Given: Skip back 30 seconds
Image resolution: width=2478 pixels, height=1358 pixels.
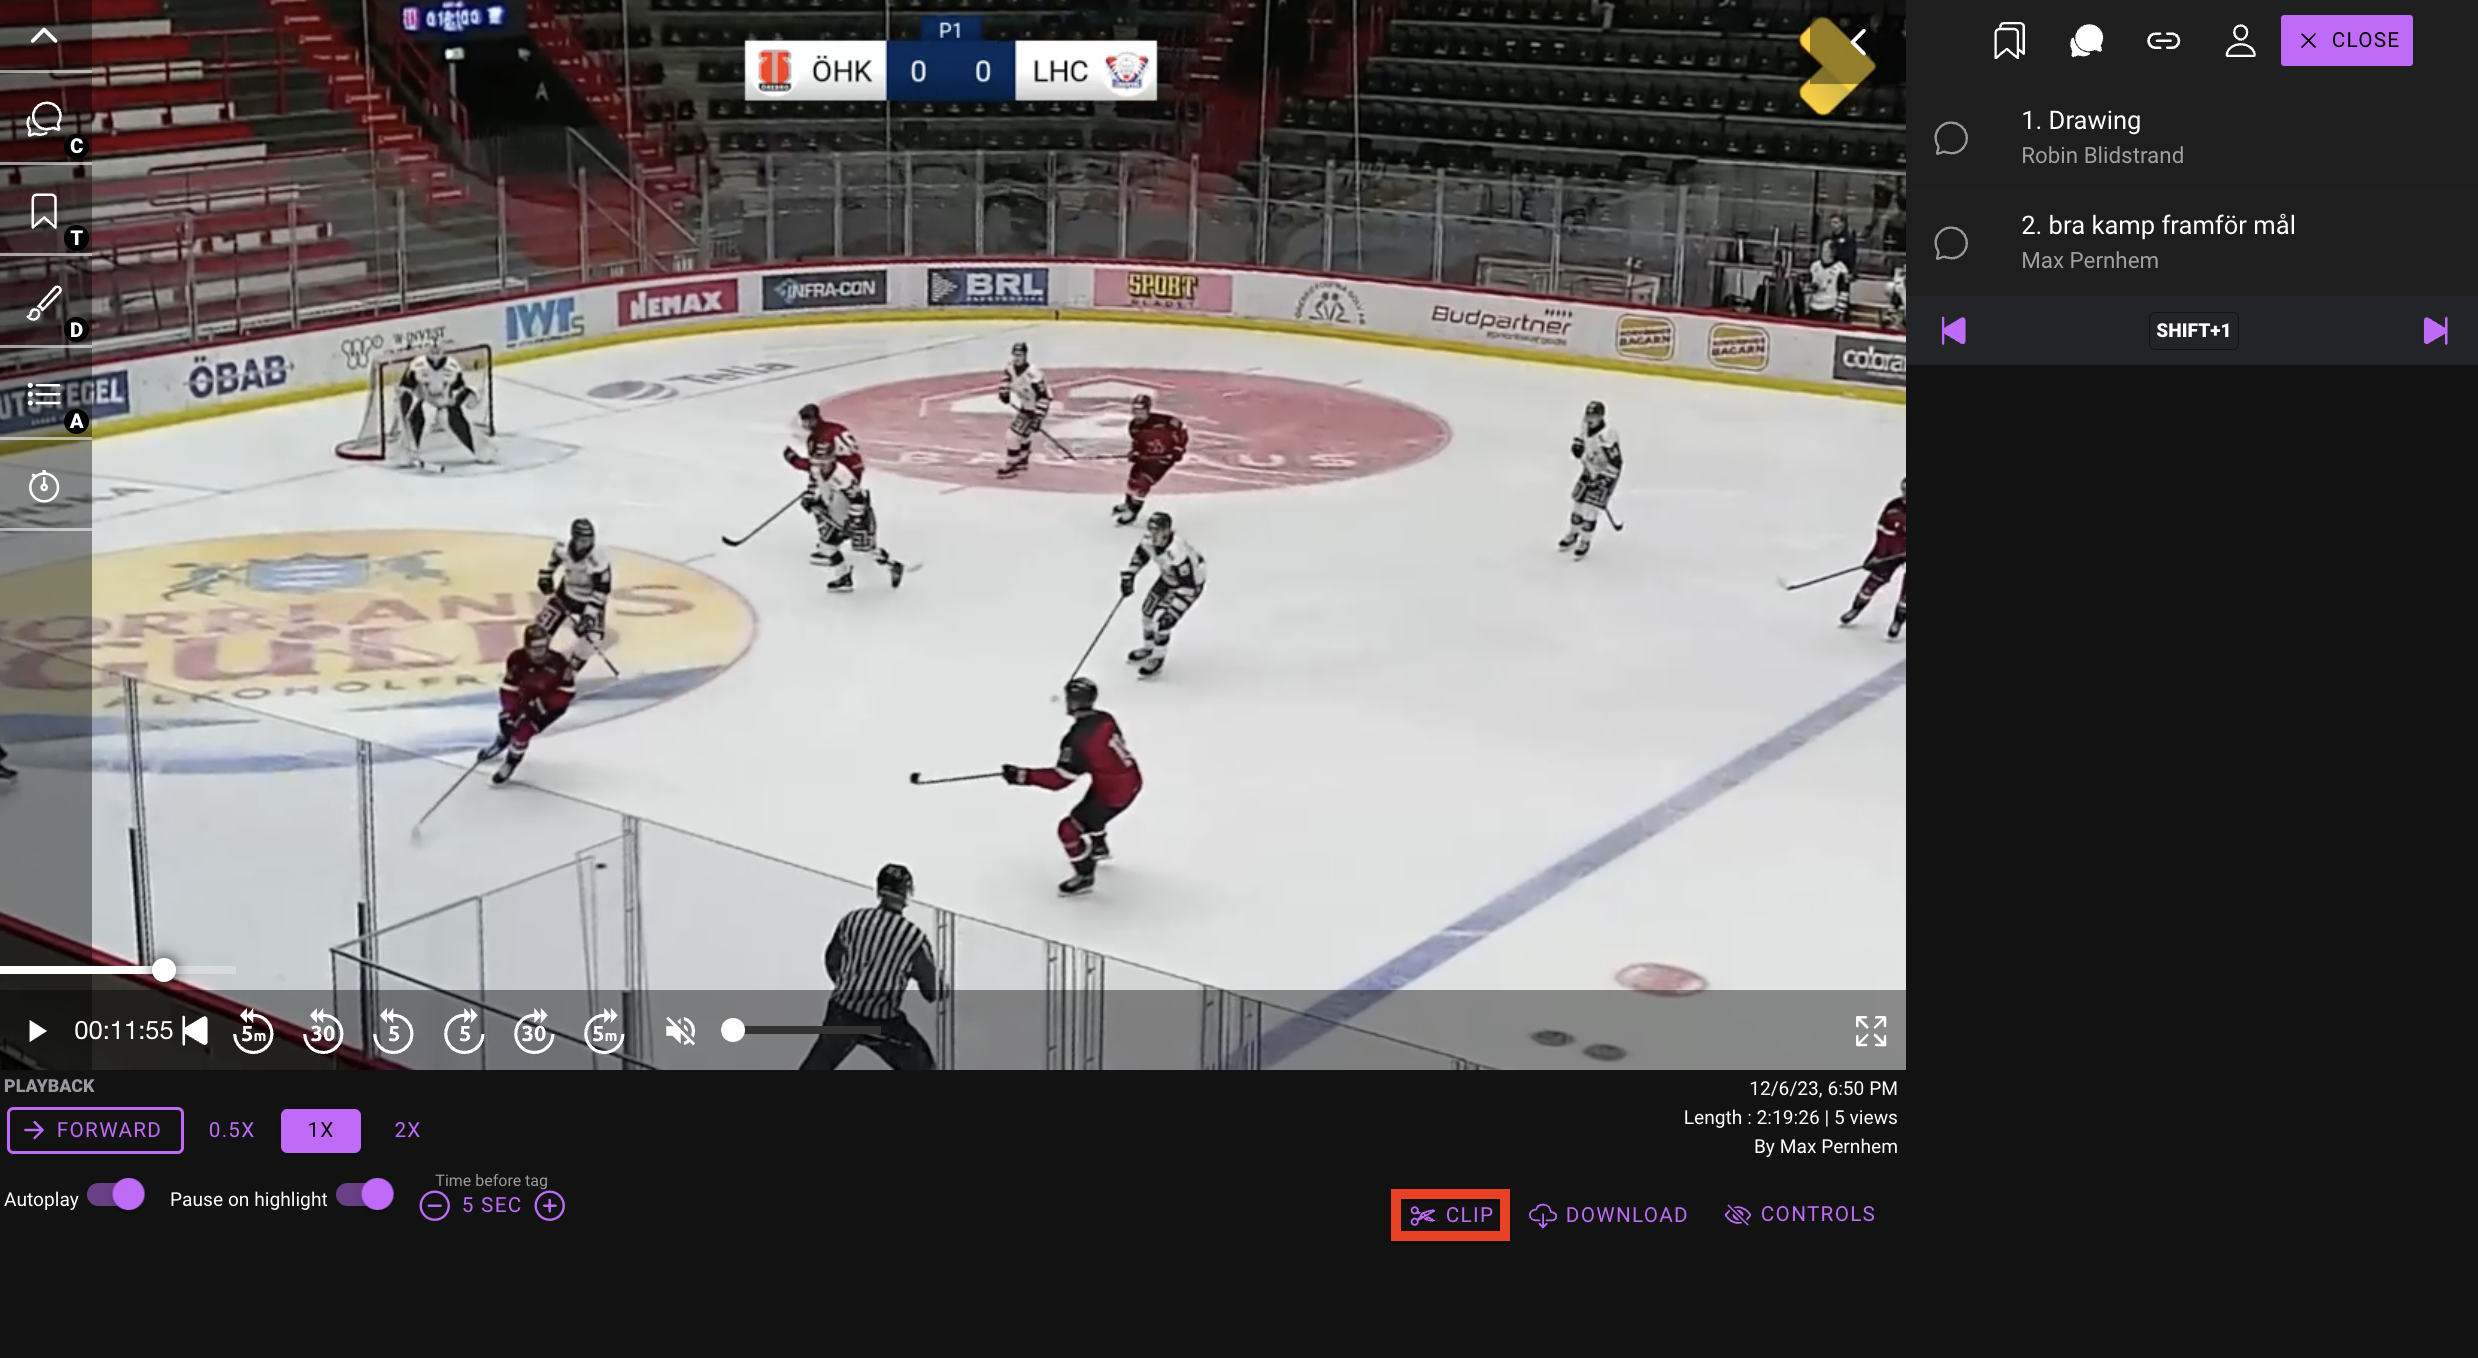Looking at the screenshot, I should tap(323, 1031).
